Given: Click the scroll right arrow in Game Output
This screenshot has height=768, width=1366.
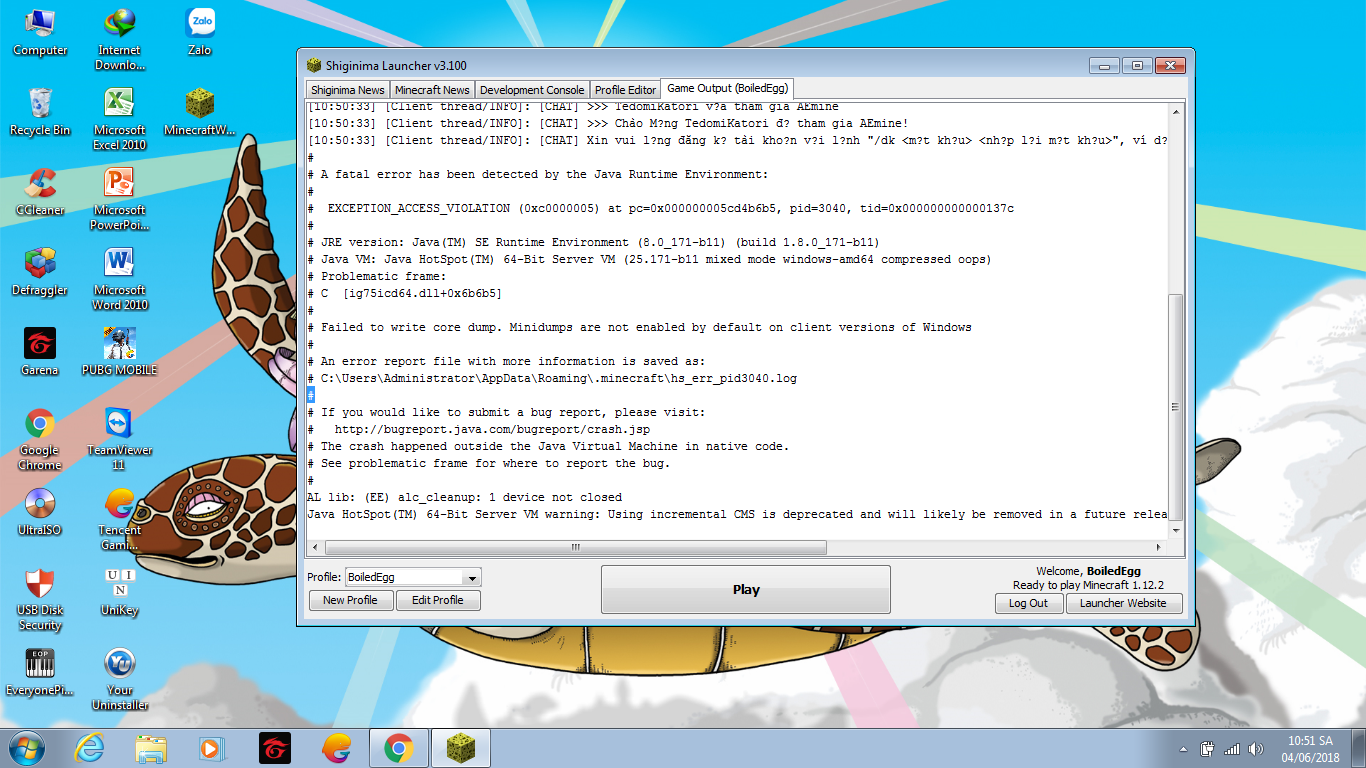Looking at the screenshot, I should pyautogui.click(x=1160, y=547).
